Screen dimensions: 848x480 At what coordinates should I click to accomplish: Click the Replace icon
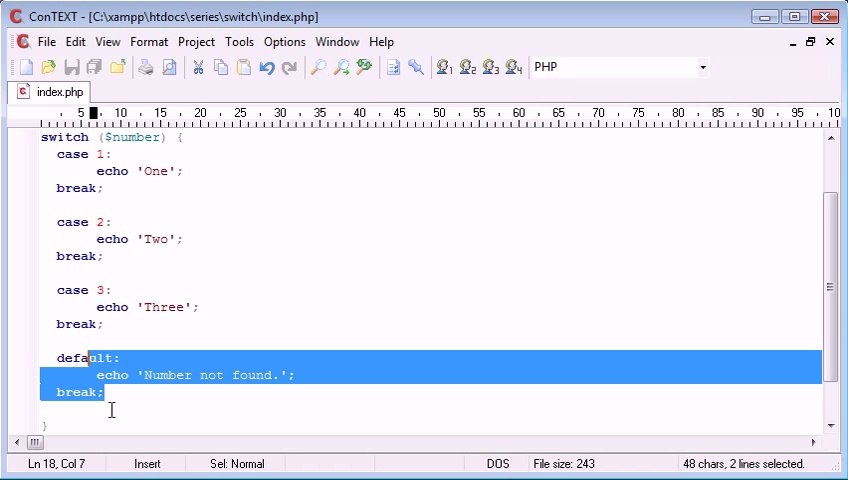[x=365, y=68]
